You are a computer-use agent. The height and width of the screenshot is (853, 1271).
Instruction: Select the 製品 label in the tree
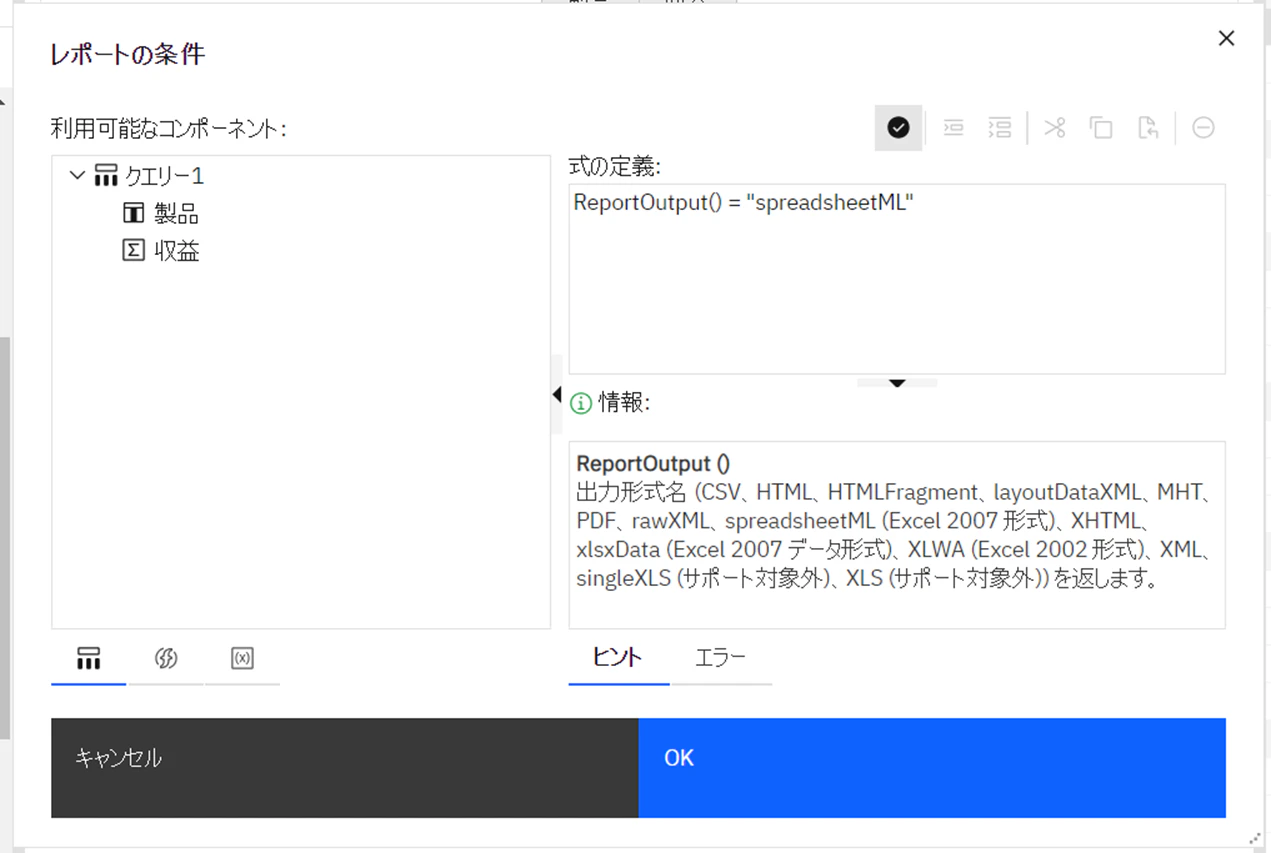(x=176, y=213)
